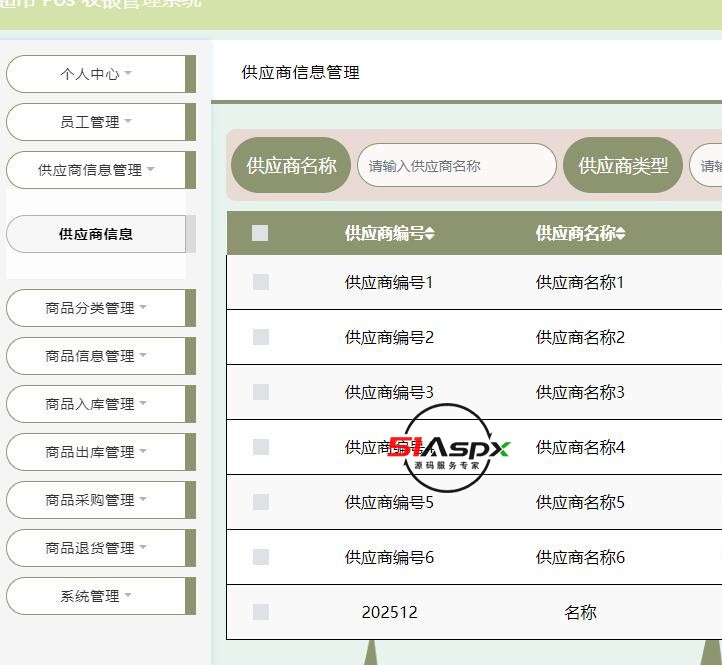Screen dimensions: 722x665
Task: Select the 供应商编号6 cell
Action: [389, 557]
